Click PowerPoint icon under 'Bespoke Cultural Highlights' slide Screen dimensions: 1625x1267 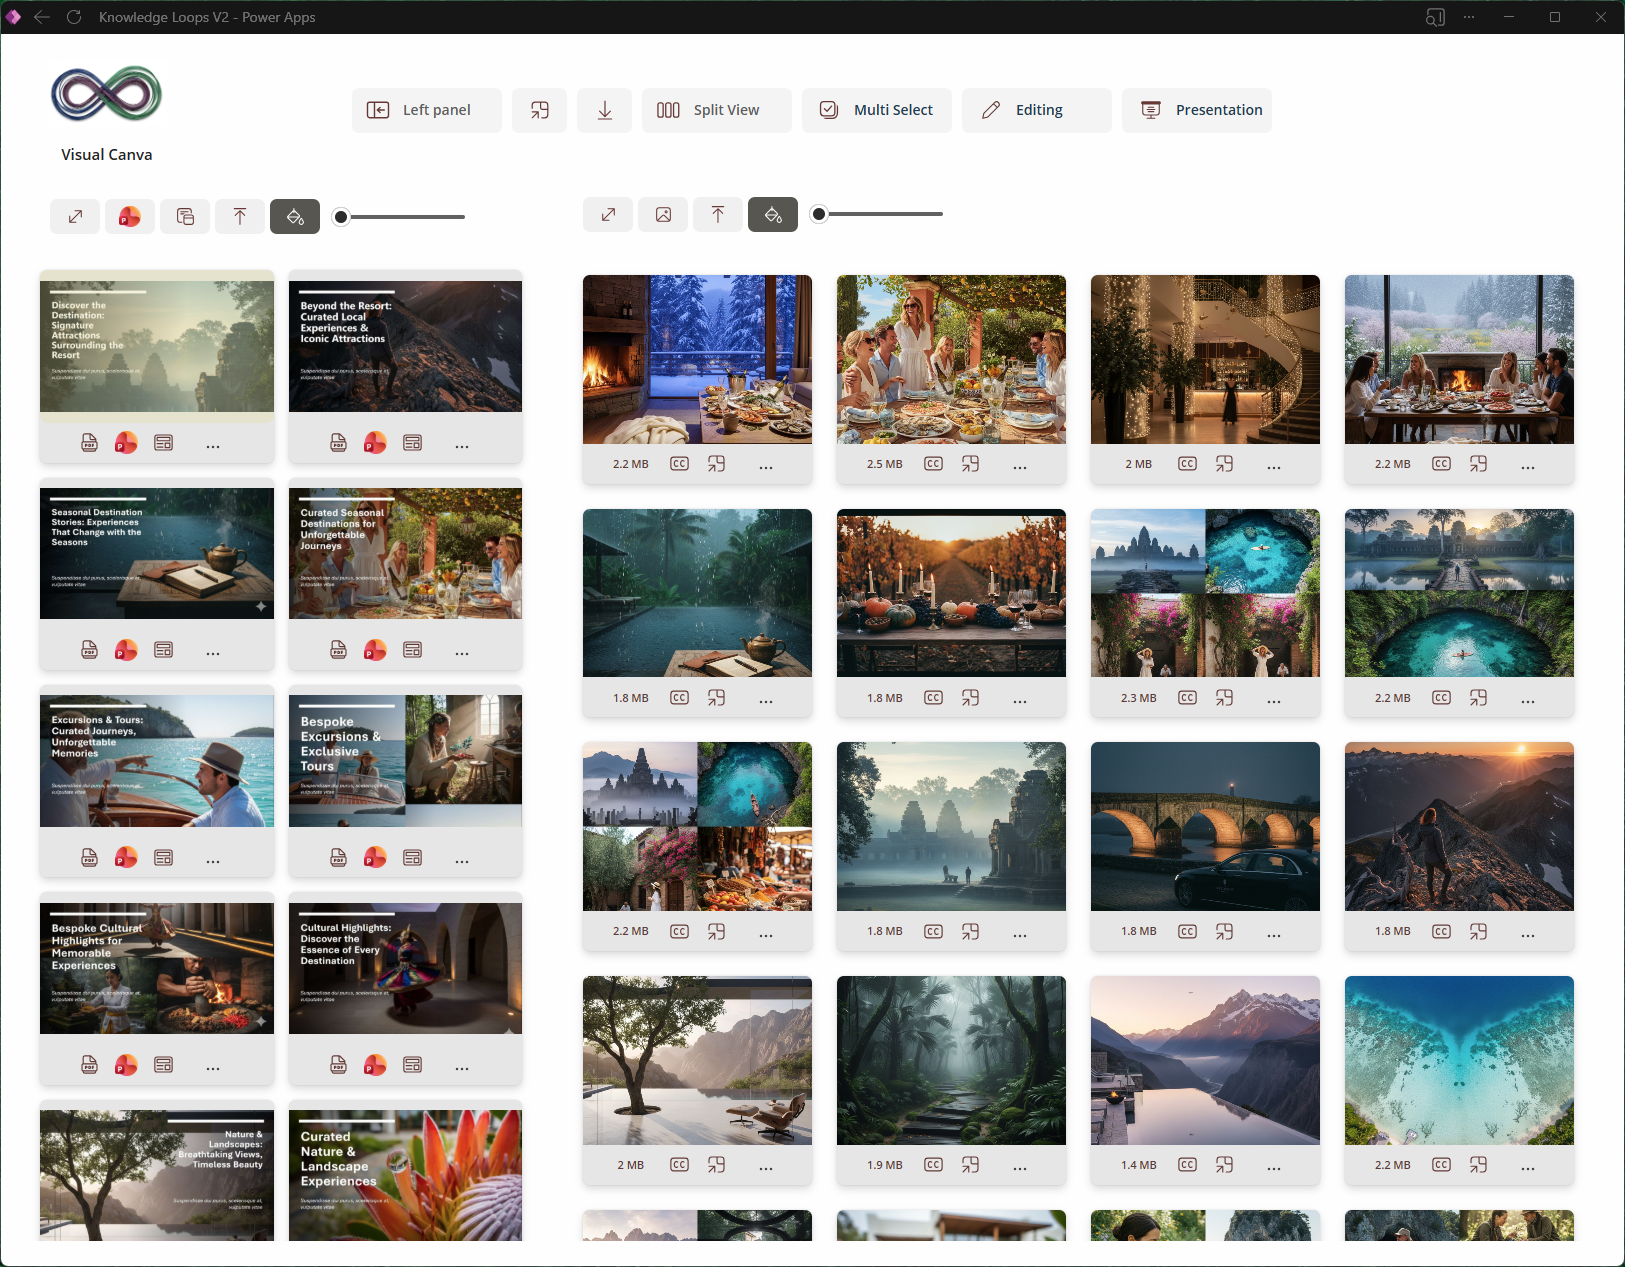(126, 1065)
